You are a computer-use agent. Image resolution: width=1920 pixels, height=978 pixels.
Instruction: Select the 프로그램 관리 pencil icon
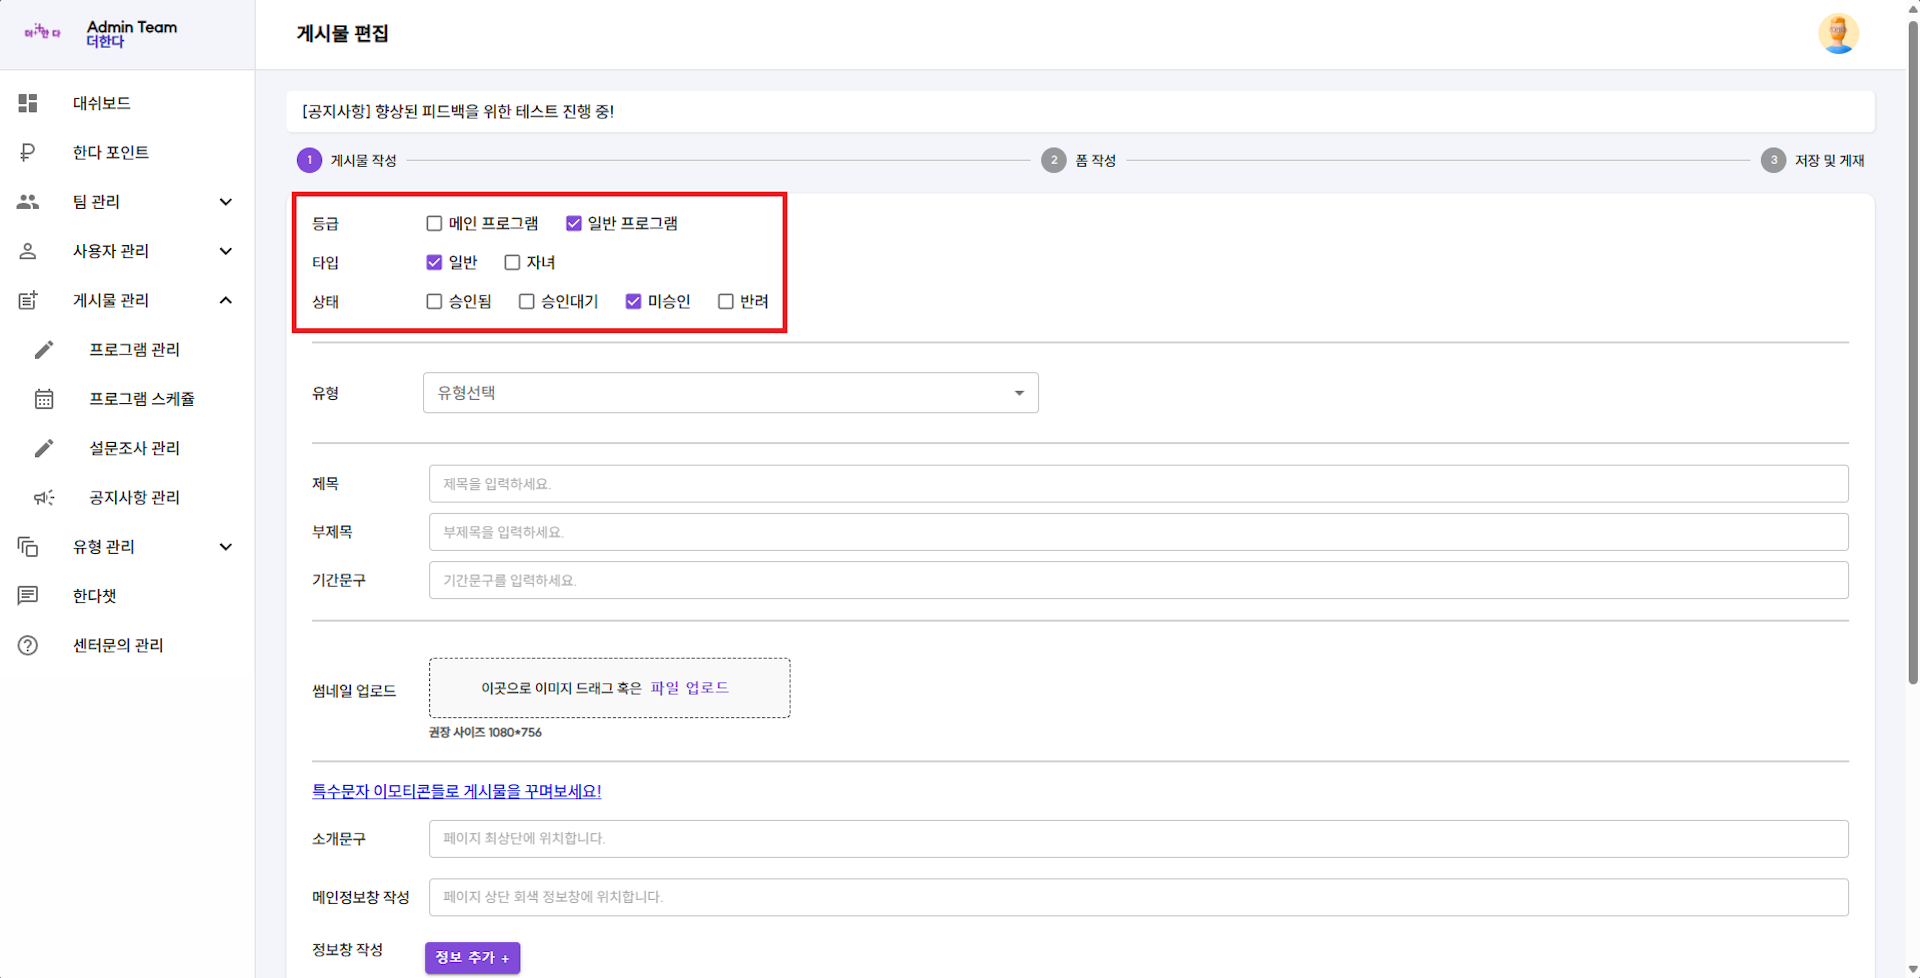coord(44,349)
